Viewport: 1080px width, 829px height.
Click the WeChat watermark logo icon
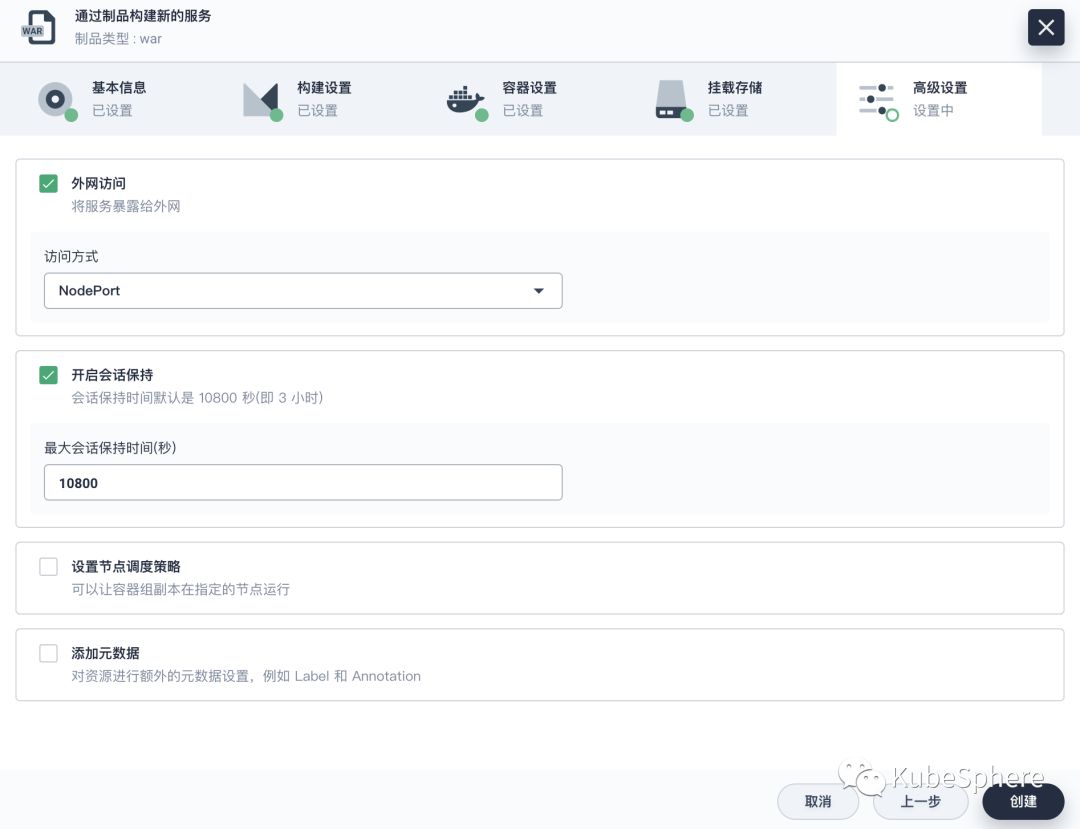862,777
